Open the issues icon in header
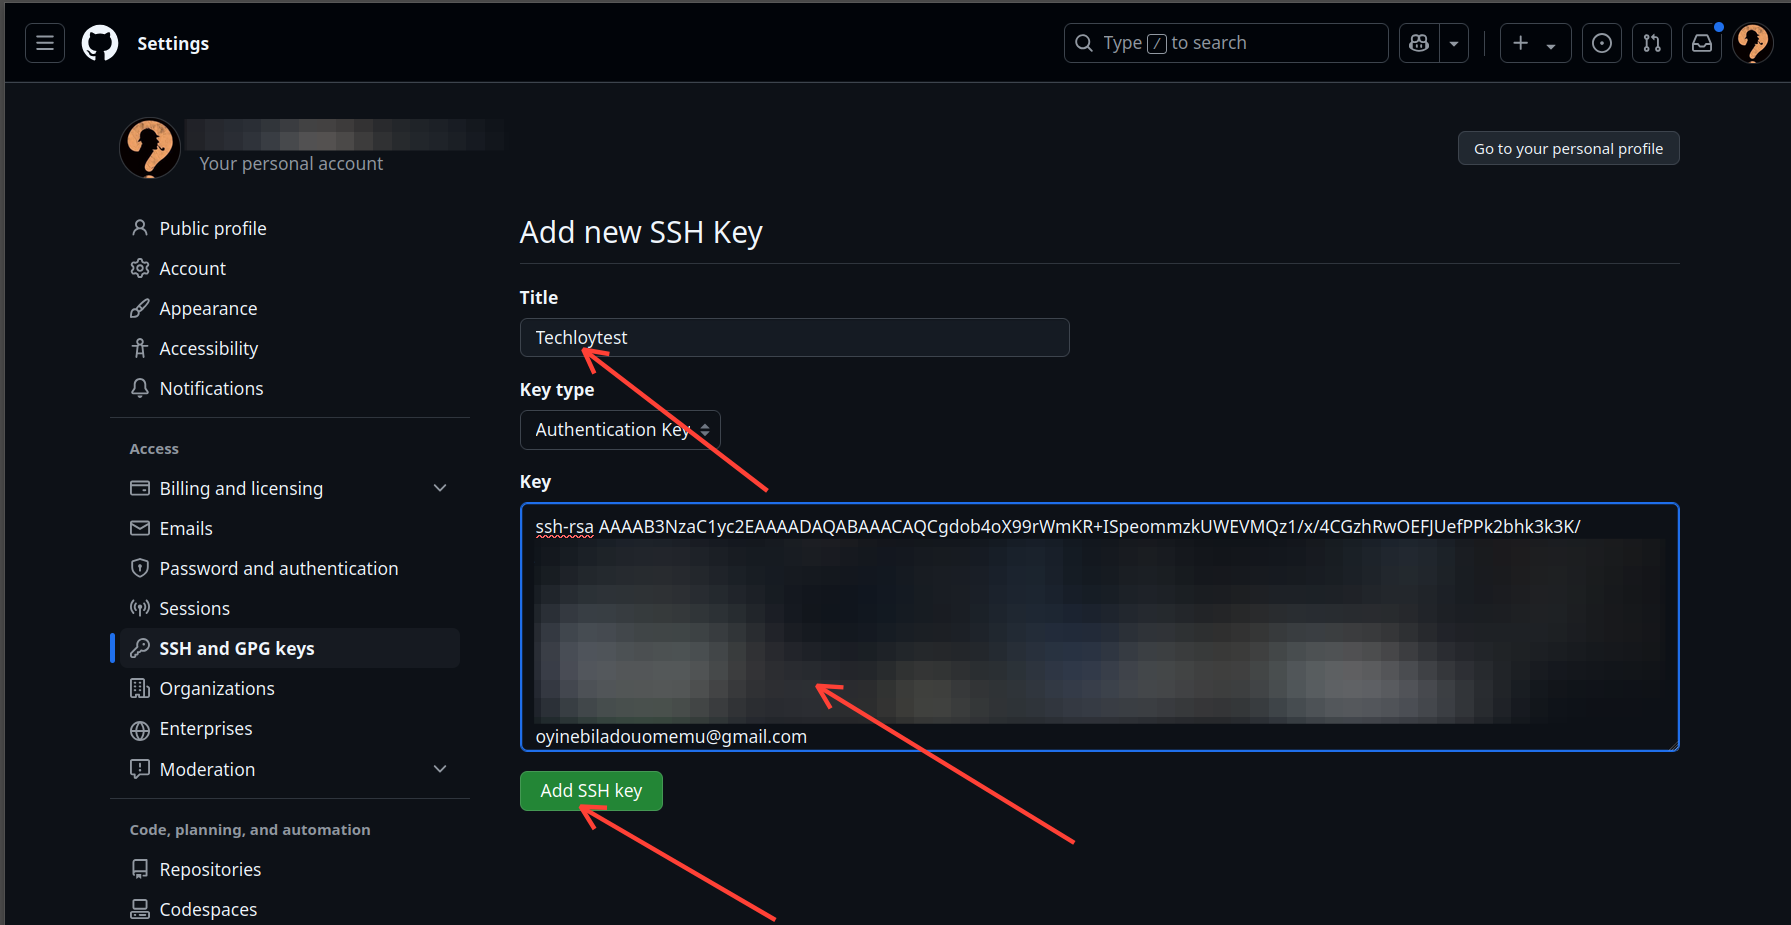The height and width of the screenshot is (925, 1791). point(1602,43)
